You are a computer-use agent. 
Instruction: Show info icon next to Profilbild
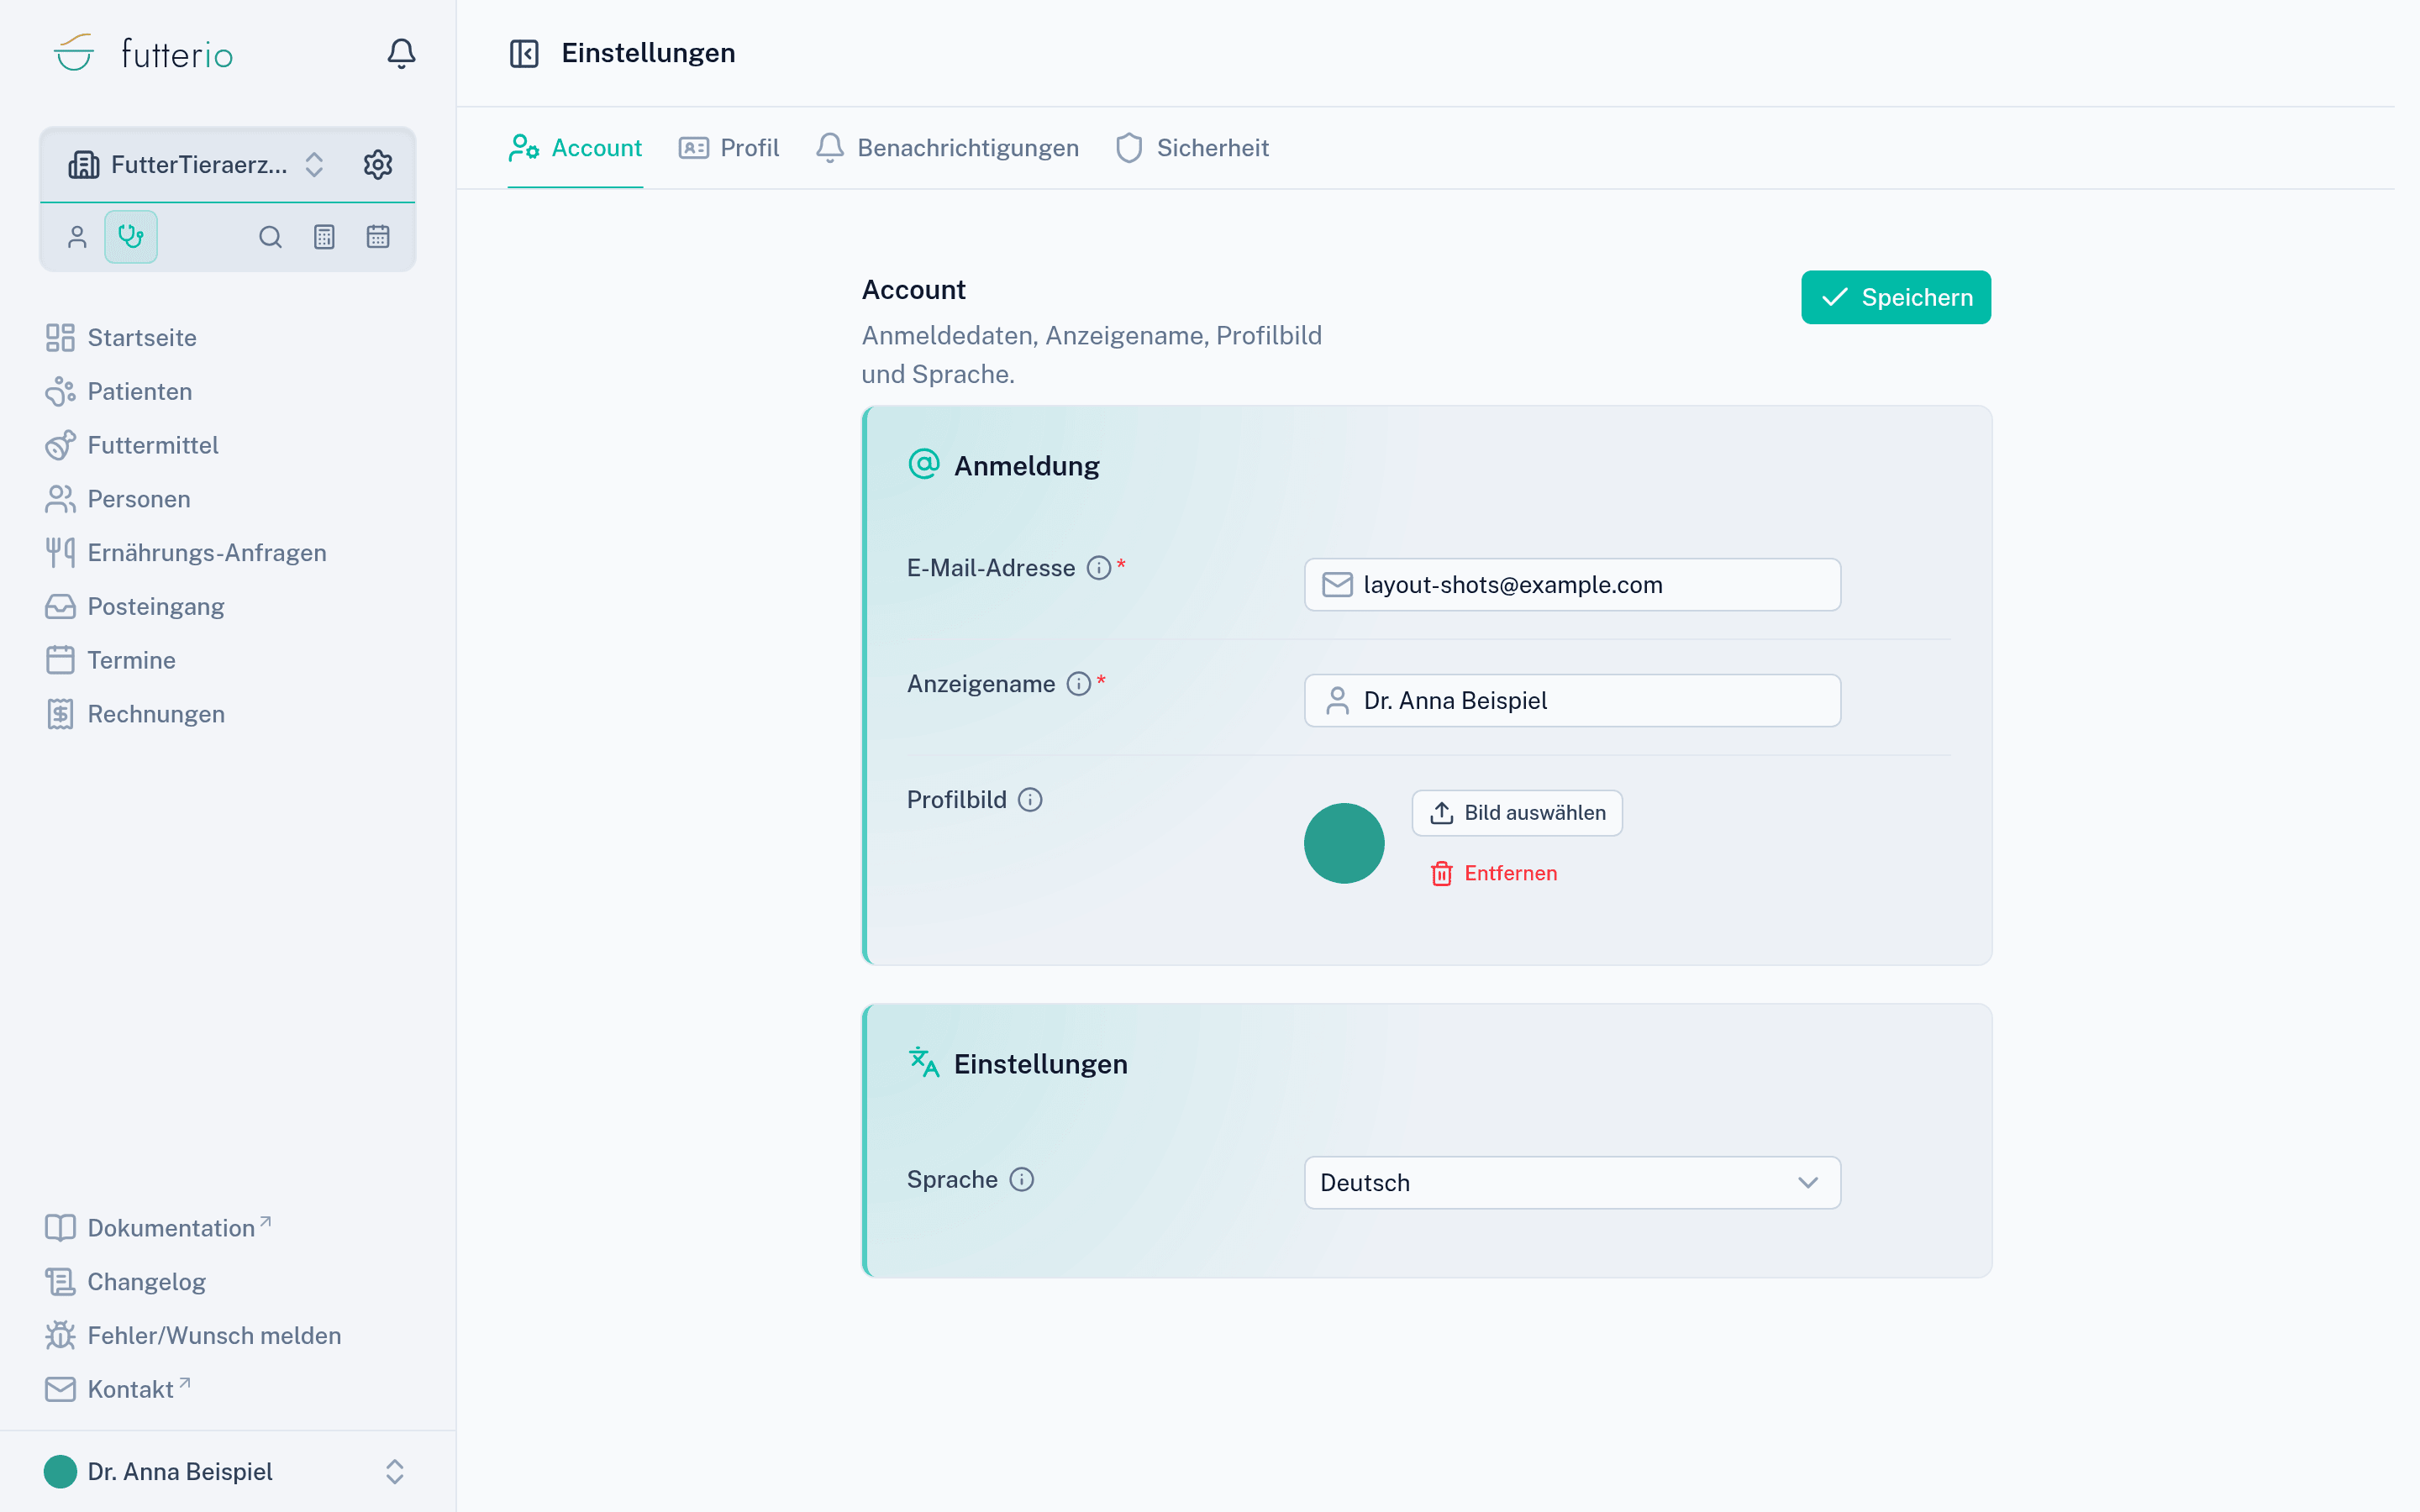coord(1030,800)
